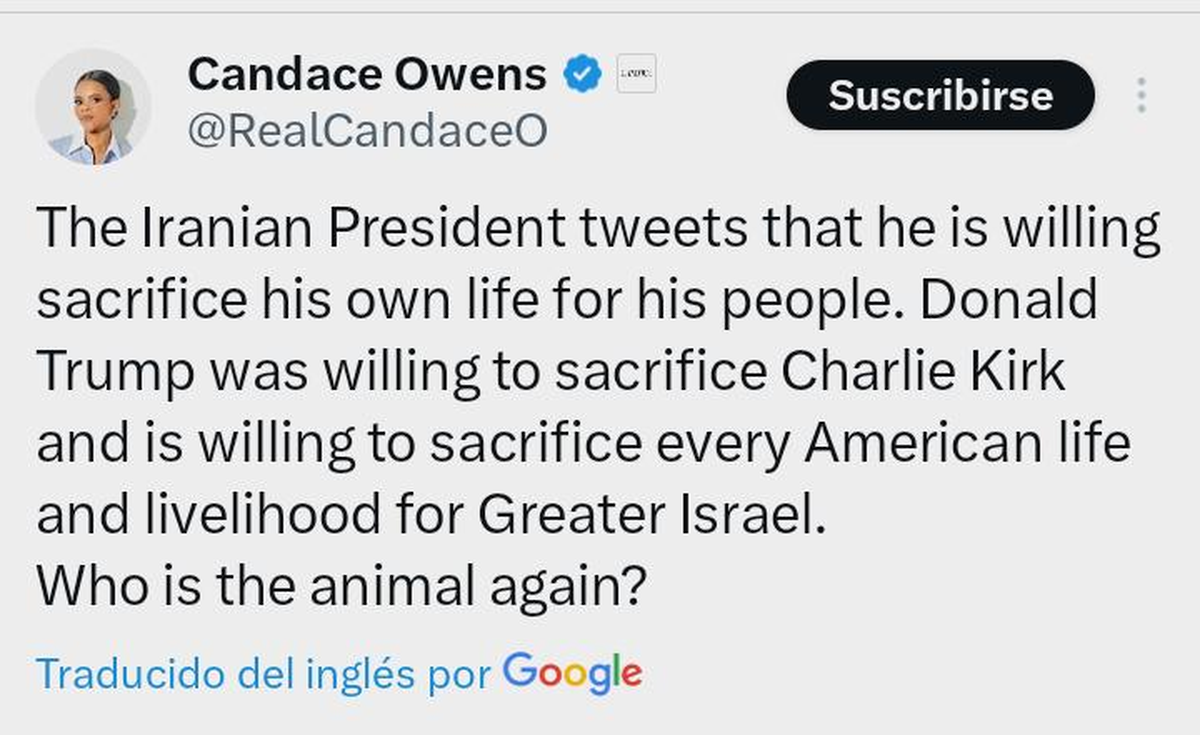Click the word "tweets" in the first line

(x=660, y=229)
